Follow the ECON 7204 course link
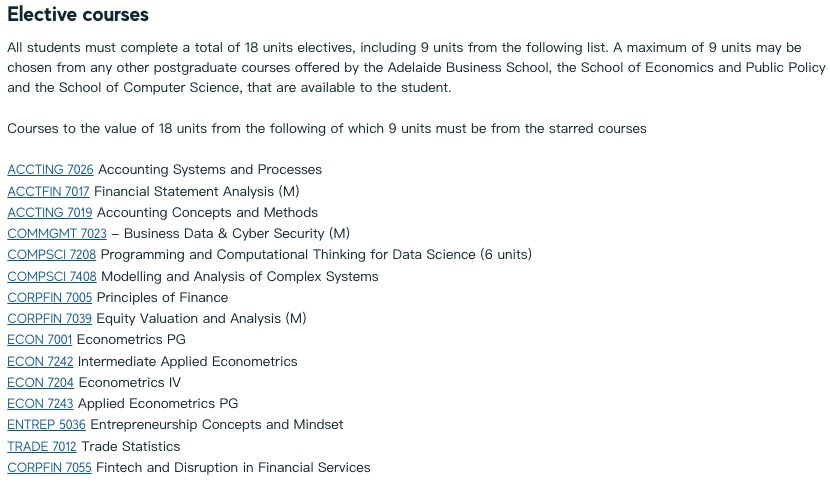 click(40, 382)
